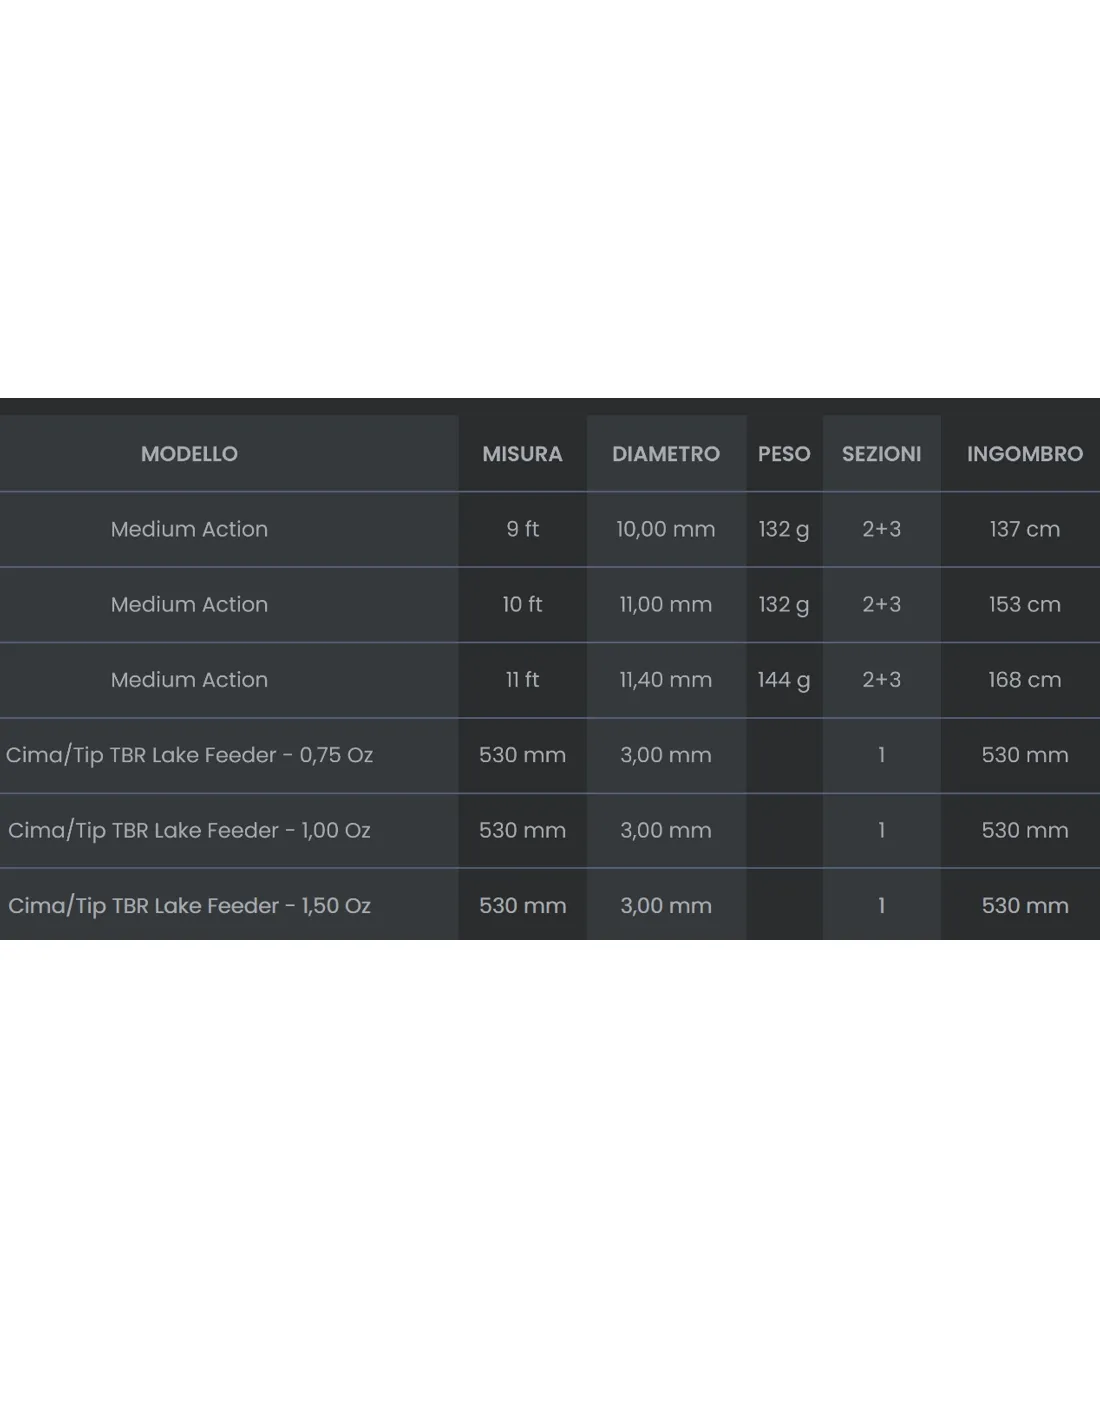The image size is (1100, 1422).
Task: Select Cima/Tip TBR Lake Feeder 1,50 Oz
Action: click(x=189, y=906)
